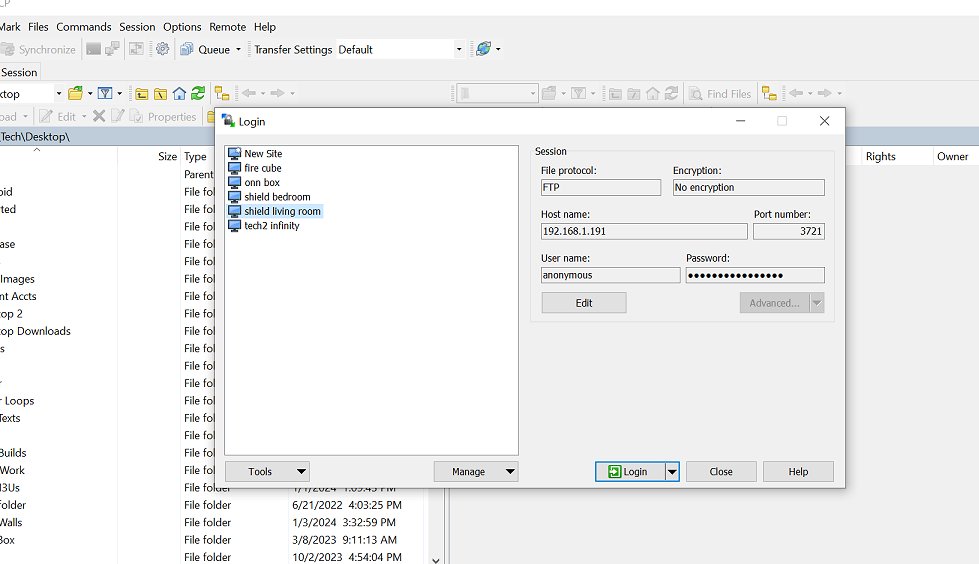979x564 pixels.
Task: Click the Close button in Login dialog
Action: 721,472
